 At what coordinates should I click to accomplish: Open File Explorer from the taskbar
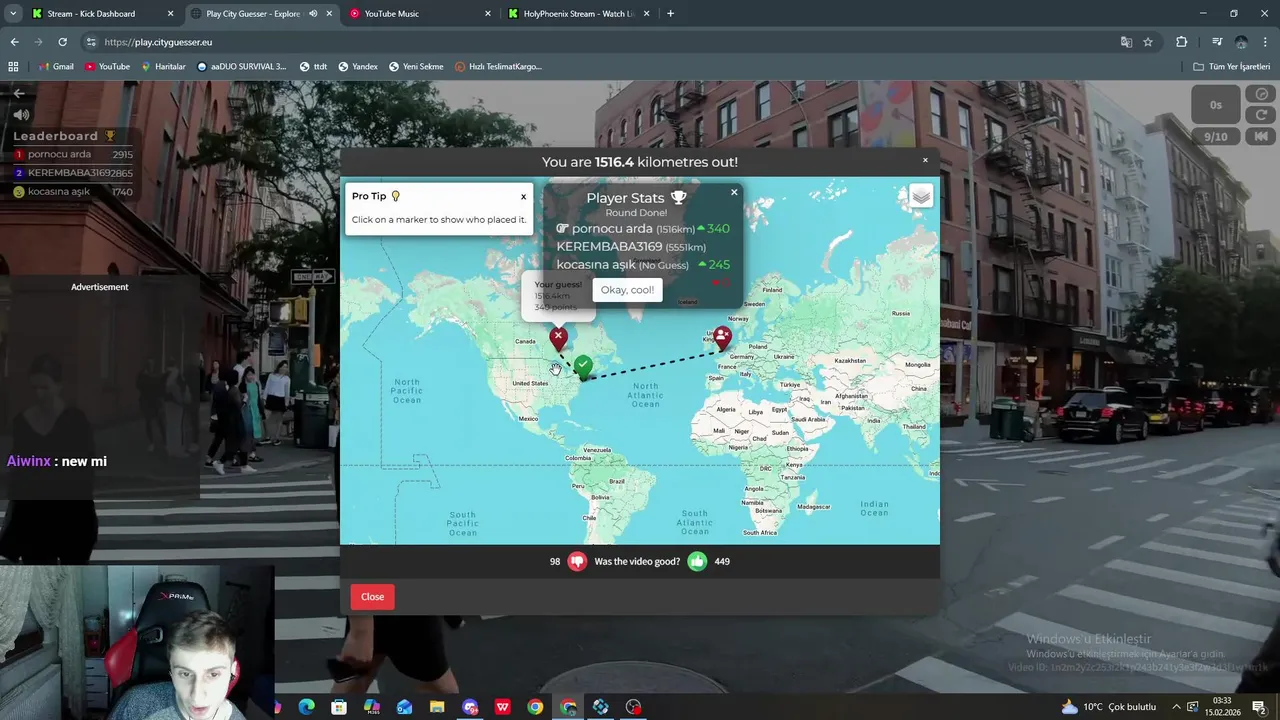437,707
